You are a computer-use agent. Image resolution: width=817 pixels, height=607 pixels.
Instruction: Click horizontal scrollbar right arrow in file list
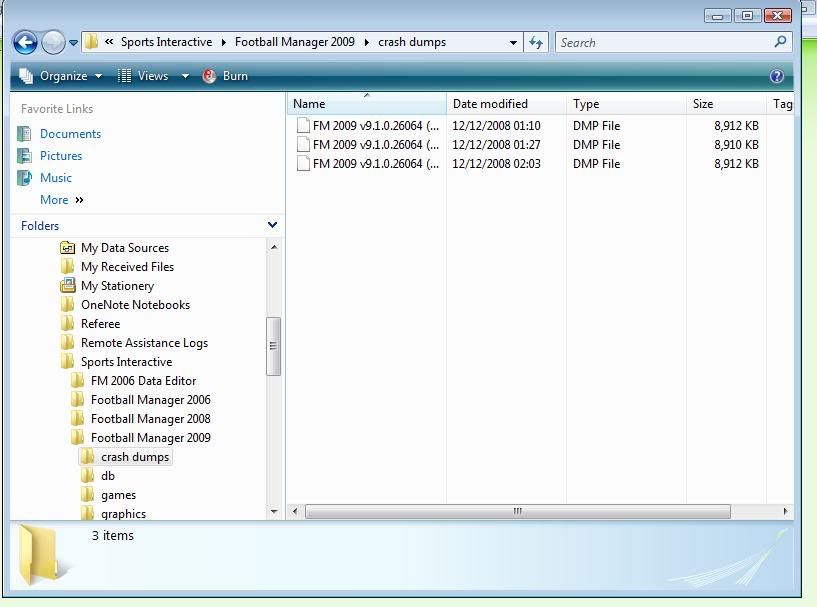(785, 512)
